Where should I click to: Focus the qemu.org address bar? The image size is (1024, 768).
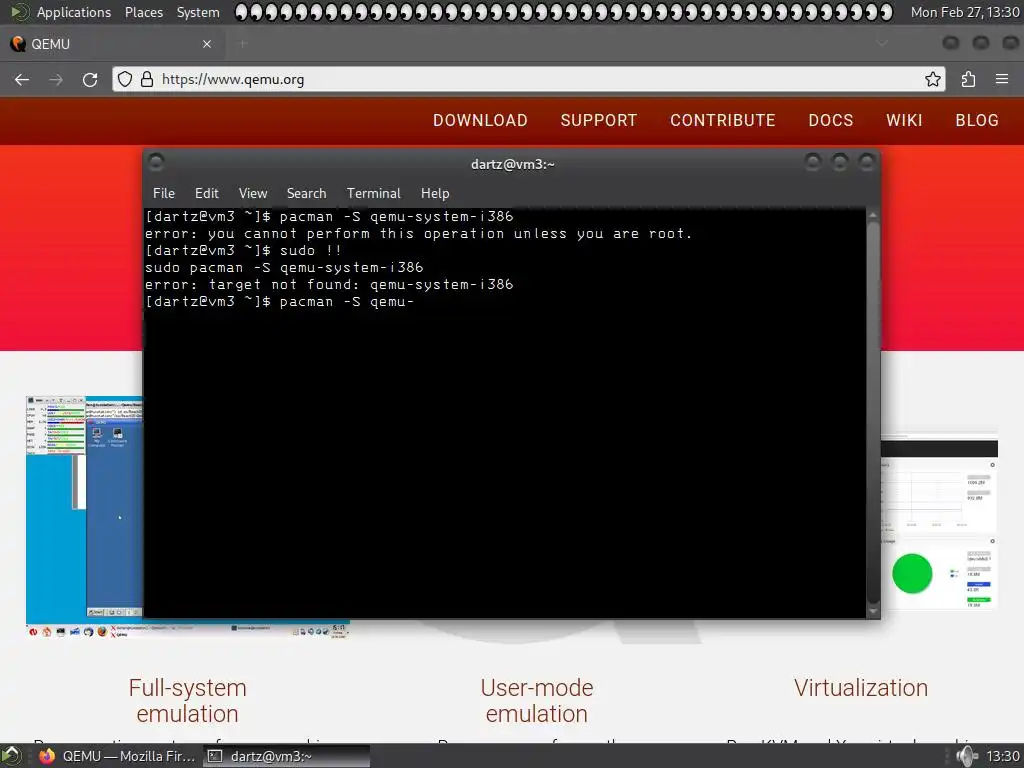coord(529,80)
